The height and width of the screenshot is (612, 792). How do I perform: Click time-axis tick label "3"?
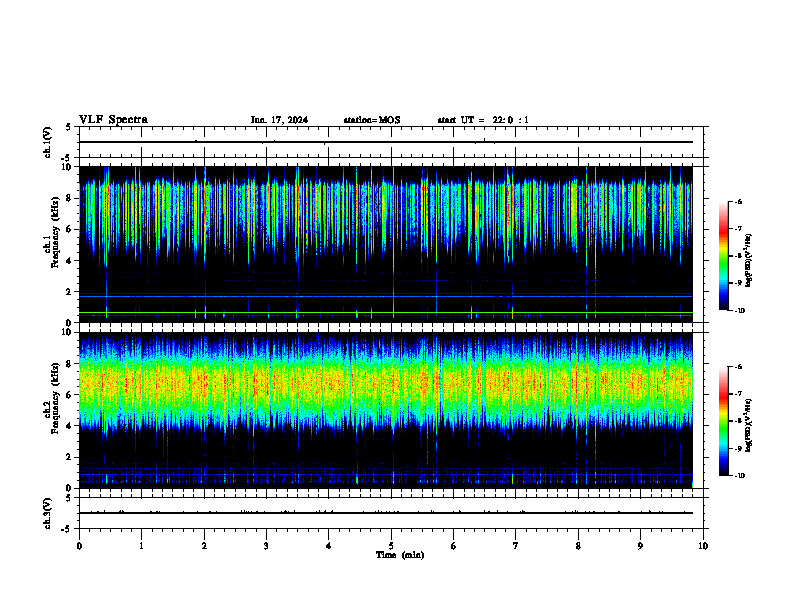pyautogui.click(x=266, y=546)
